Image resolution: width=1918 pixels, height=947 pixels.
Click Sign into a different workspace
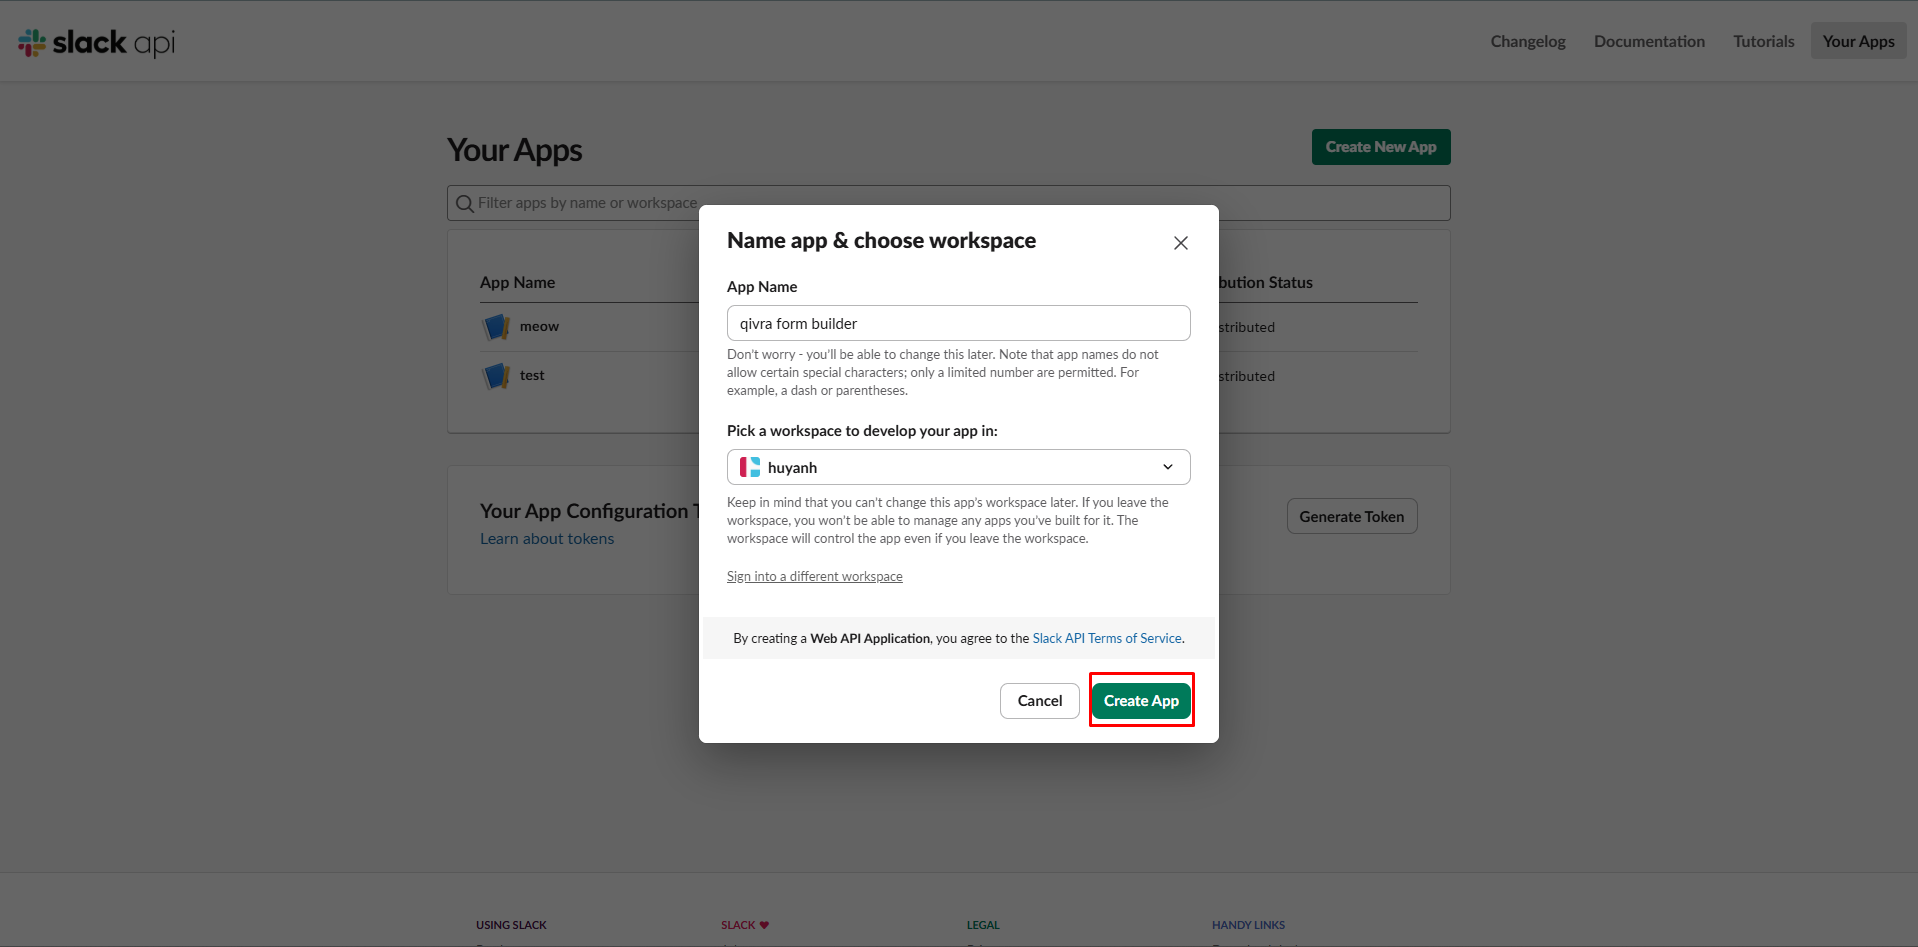click(814, 576)
